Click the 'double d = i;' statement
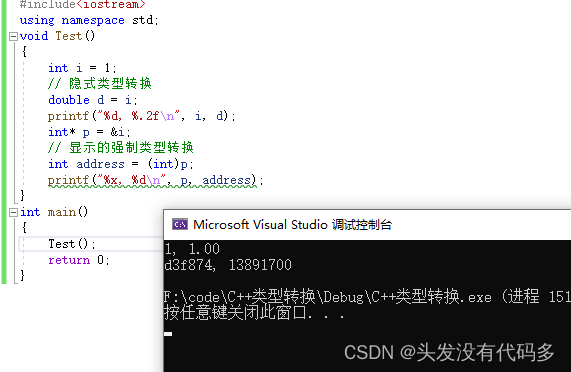Image resolution: width=571 pixels, height=372 pixels. 92,100
